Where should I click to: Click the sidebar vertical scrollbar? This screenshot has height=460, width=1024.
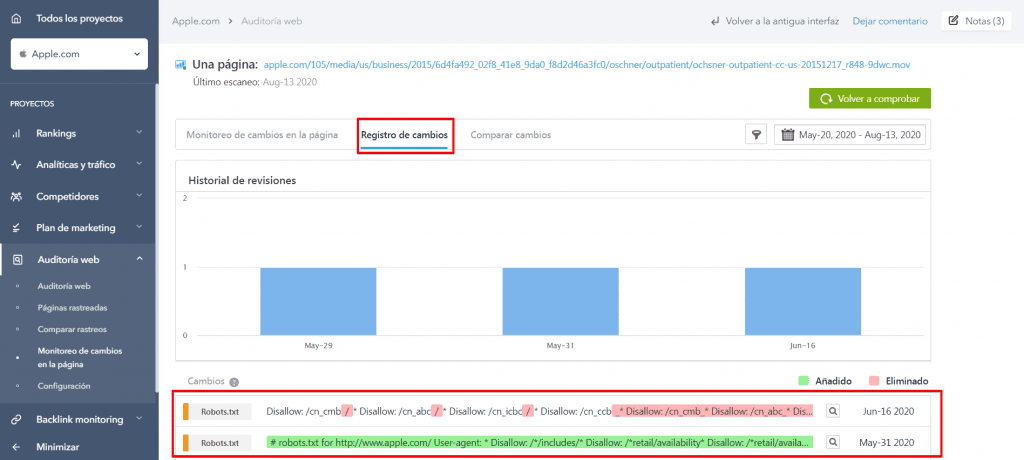(155, 238)
